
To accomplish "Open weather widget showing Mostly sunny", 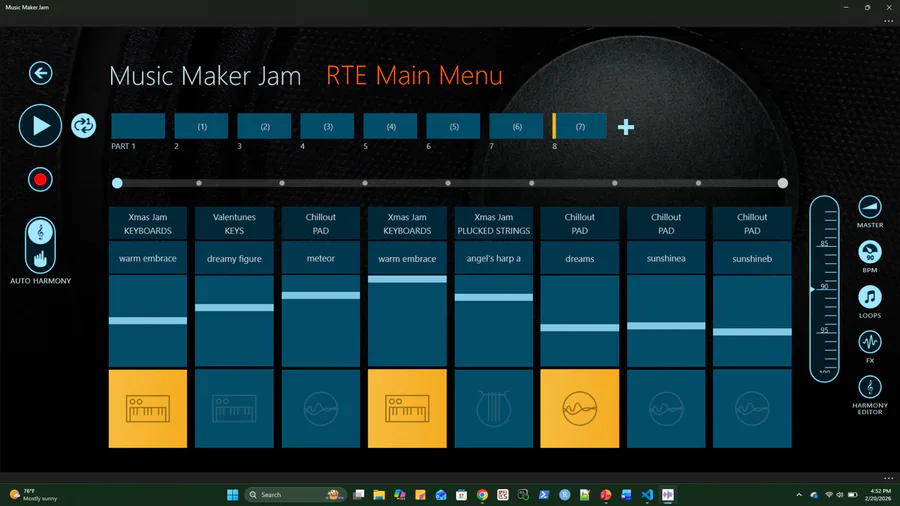I will pos(33,495).
